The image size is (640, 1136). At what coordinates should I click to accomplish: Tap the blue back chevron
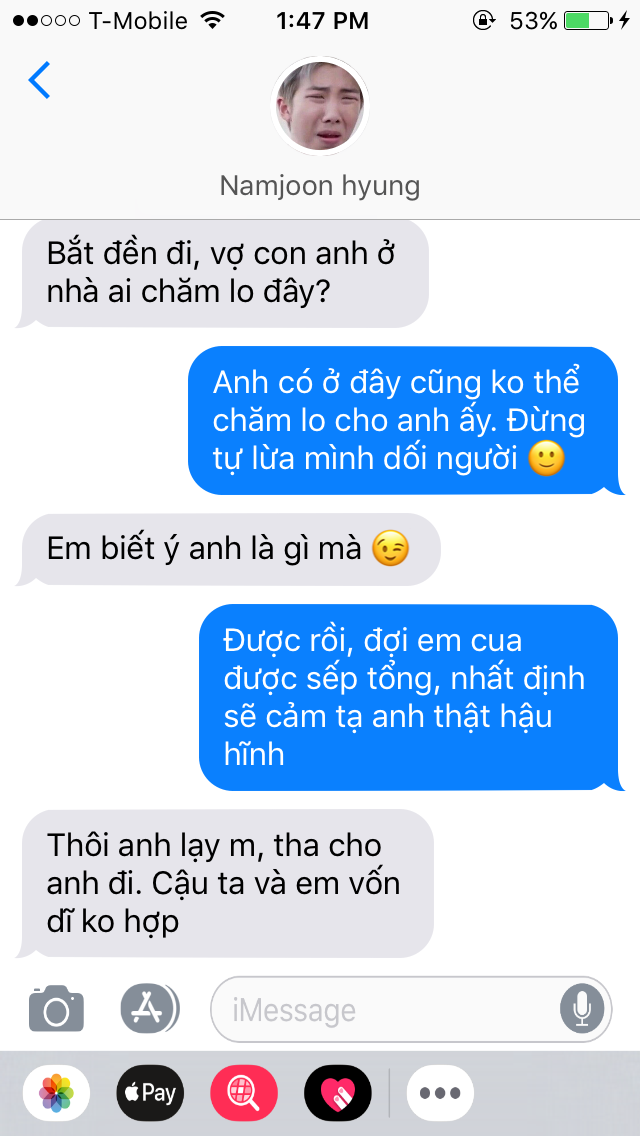click(39, 80)
